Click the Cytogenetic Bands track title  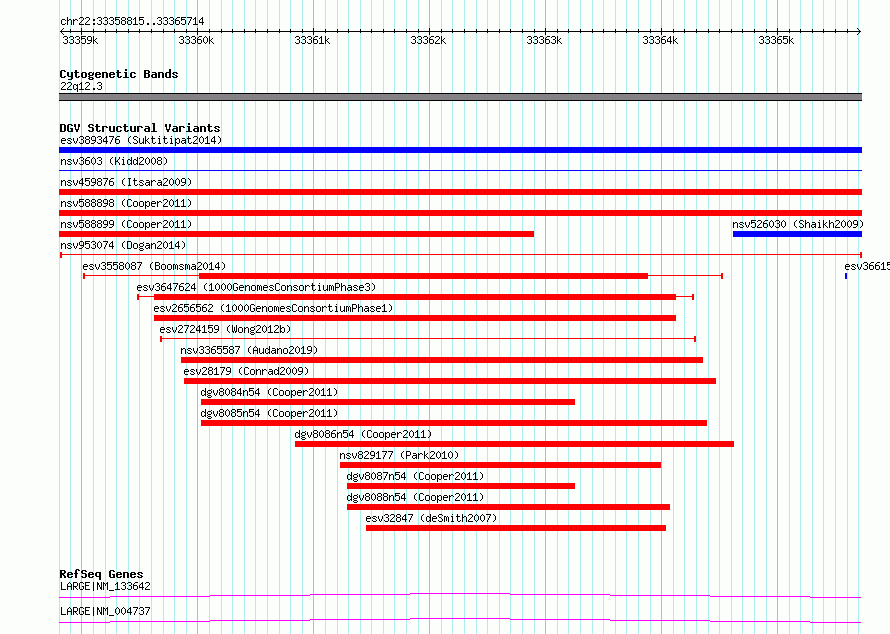pos(119,74)
